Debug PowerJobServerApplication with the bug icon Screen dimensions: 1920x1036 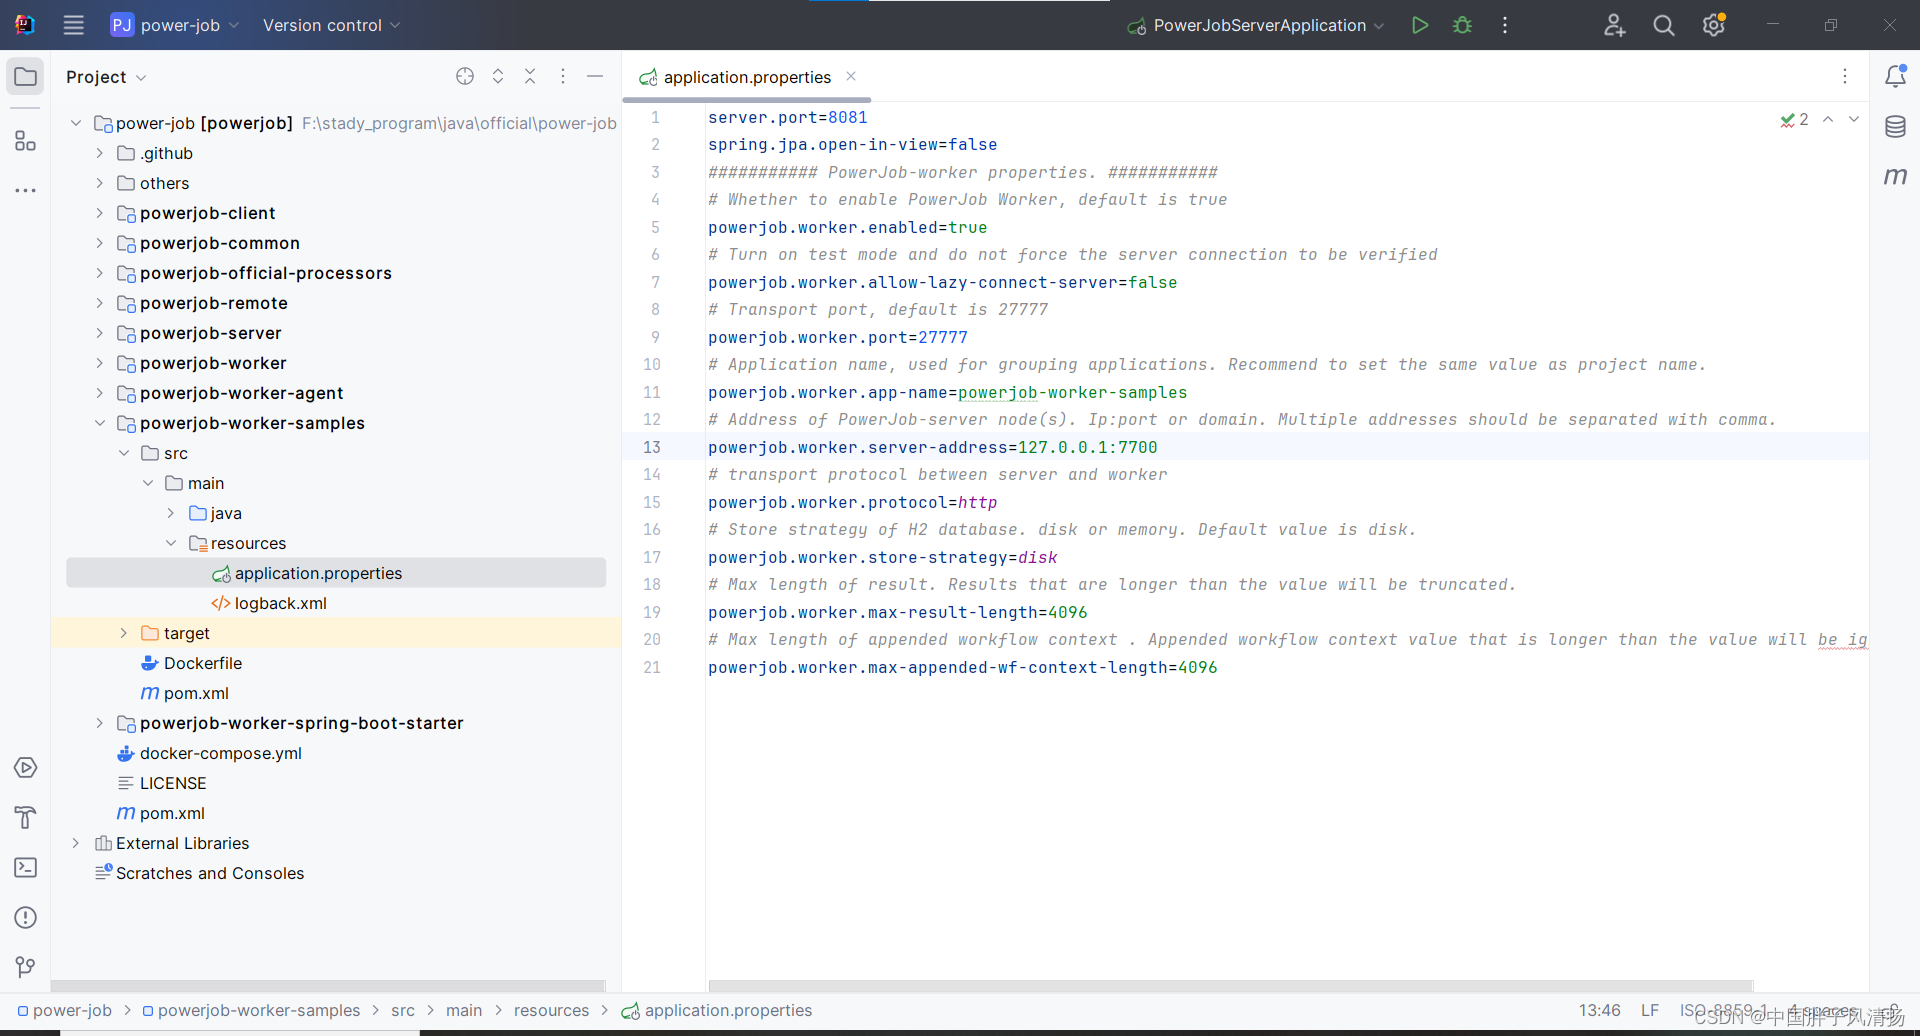tap(1462, 25)
